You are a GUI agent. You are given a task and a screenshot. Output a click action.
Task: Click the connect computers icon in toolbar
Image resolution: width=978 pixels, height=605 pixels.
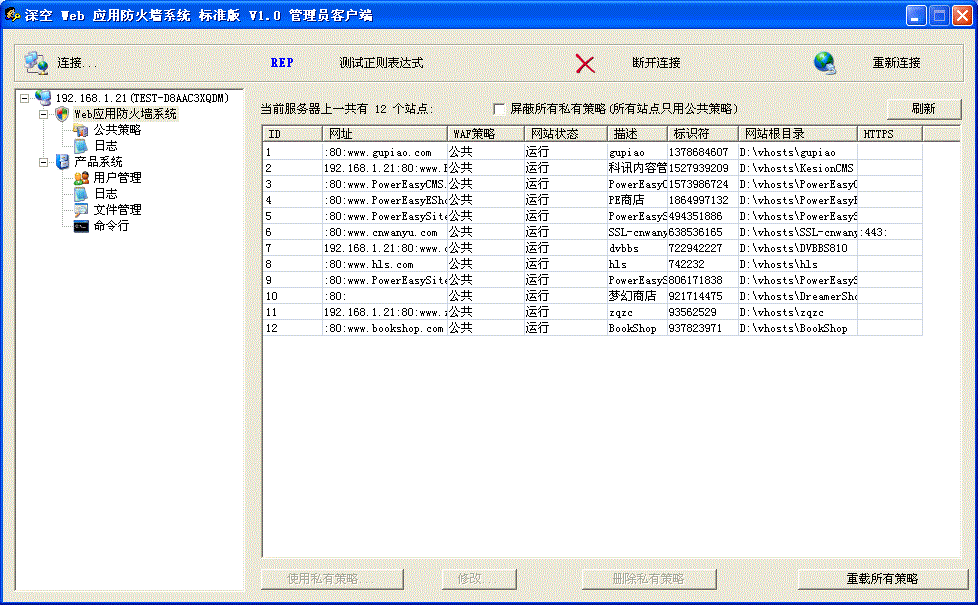(36, 62)
